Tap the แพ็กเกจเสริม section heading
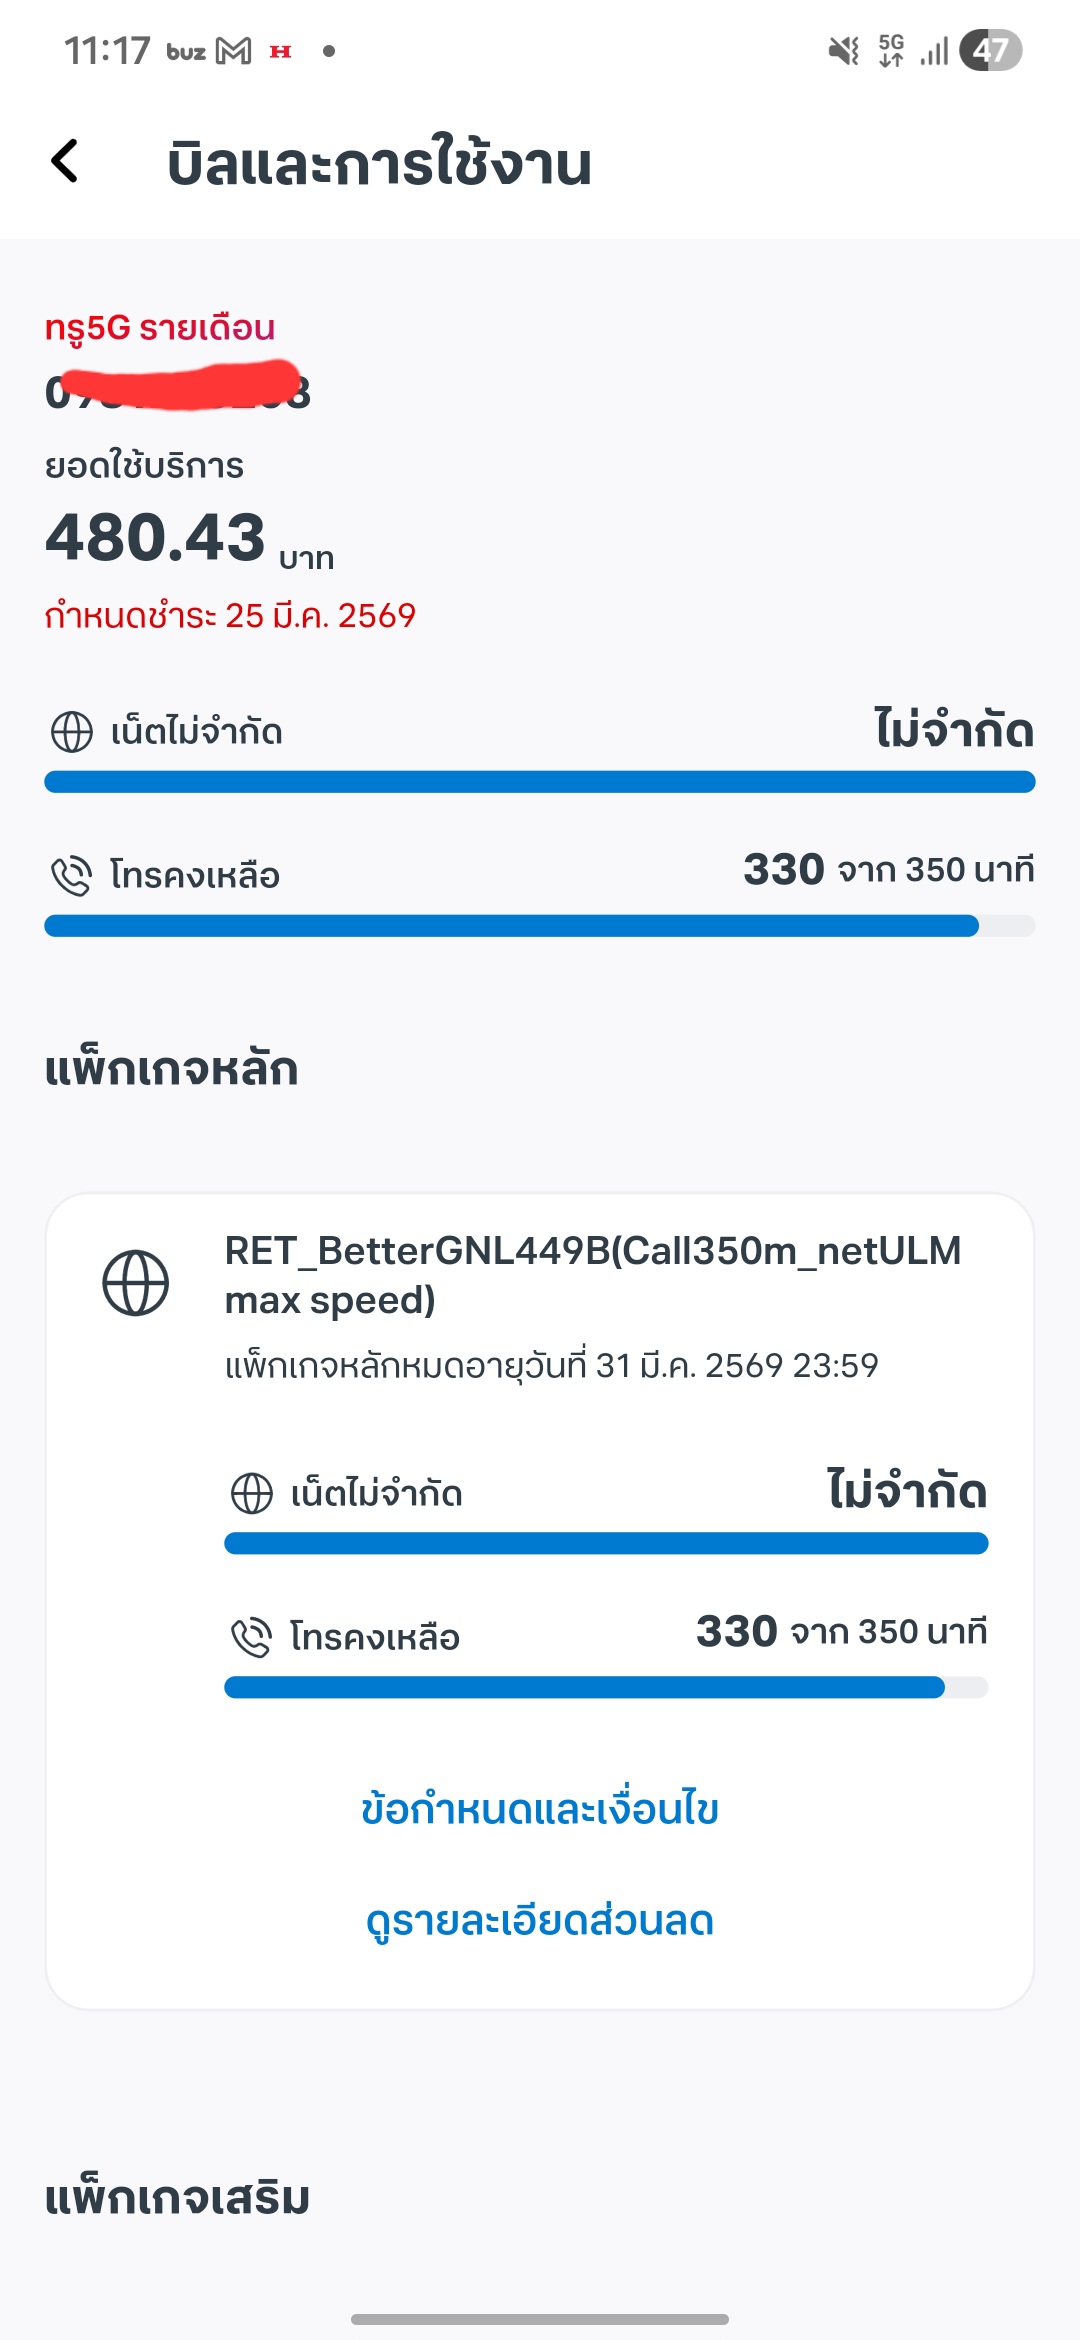 [x=177, y=2198]
